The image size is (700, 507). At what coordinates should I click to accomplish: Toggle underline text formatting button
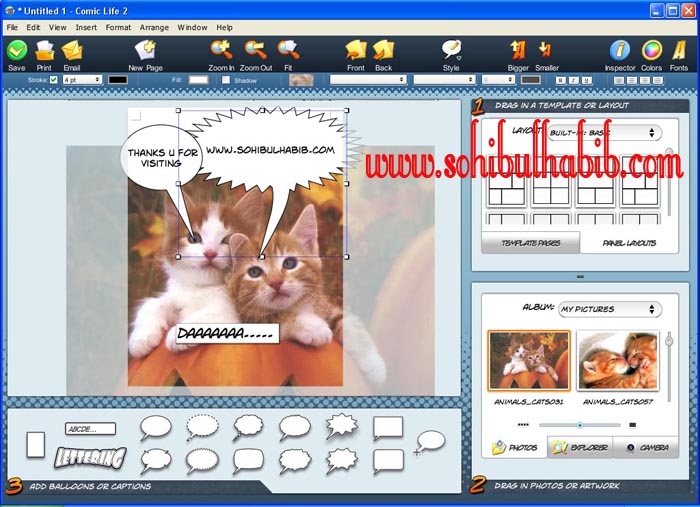click(x=587, y=80)
